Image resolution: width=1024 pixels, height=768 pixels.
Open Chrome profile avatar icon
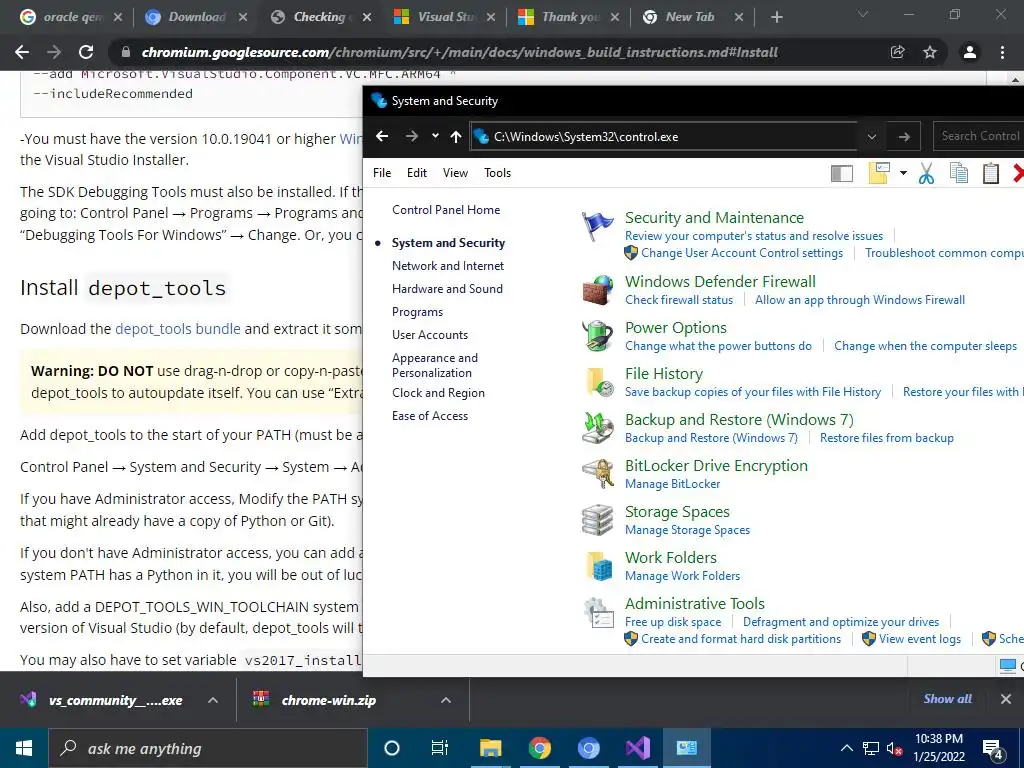tap(970, 52)
